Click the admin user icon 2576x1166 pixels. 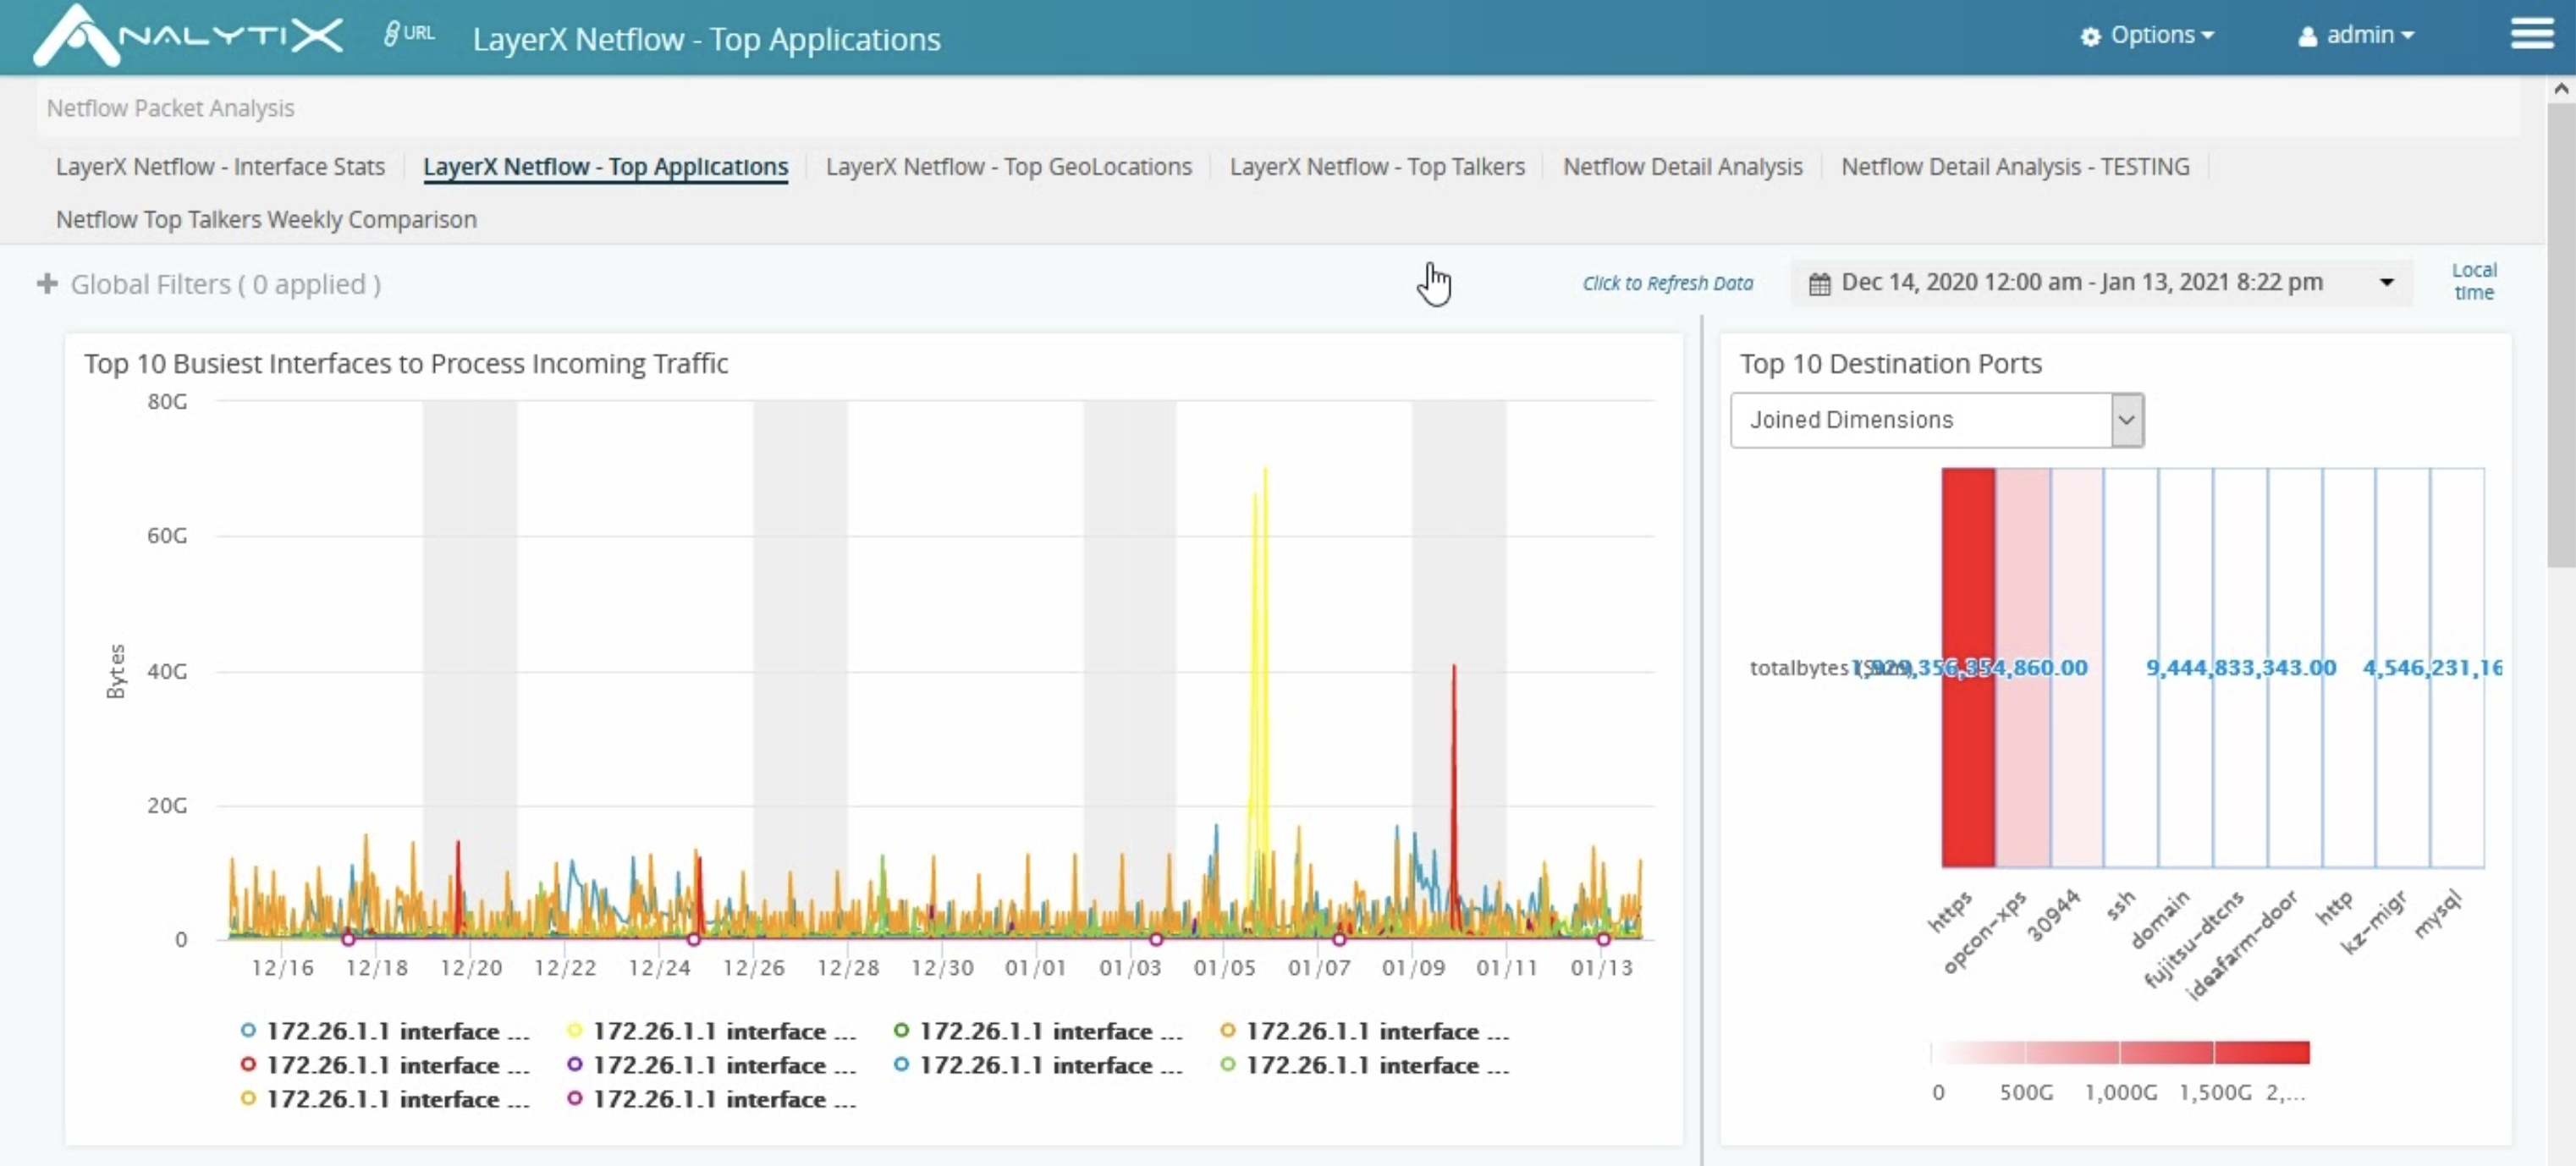click(2306, 36)
